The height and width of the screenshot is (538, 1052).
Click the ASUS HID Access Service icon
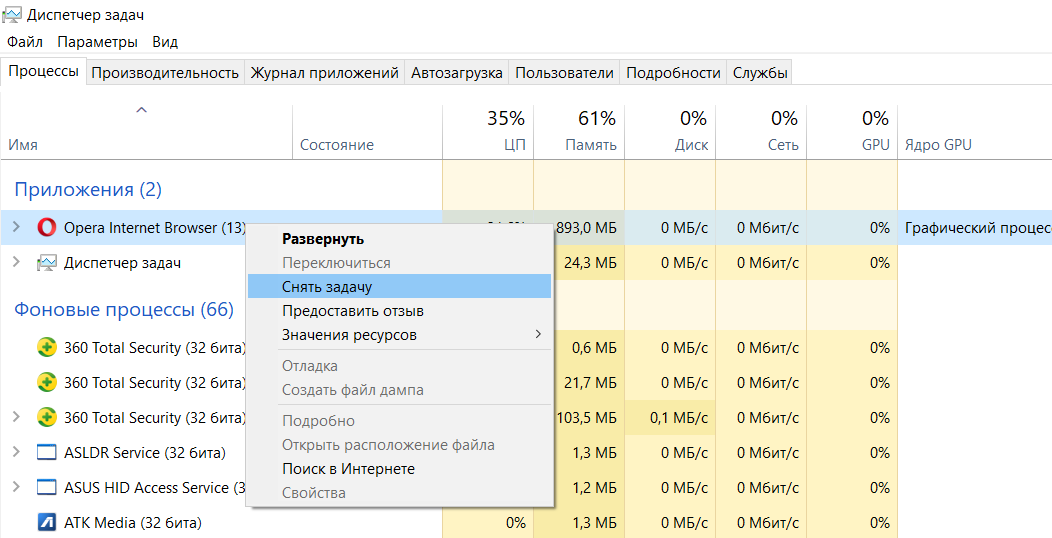tap(46, 488)
